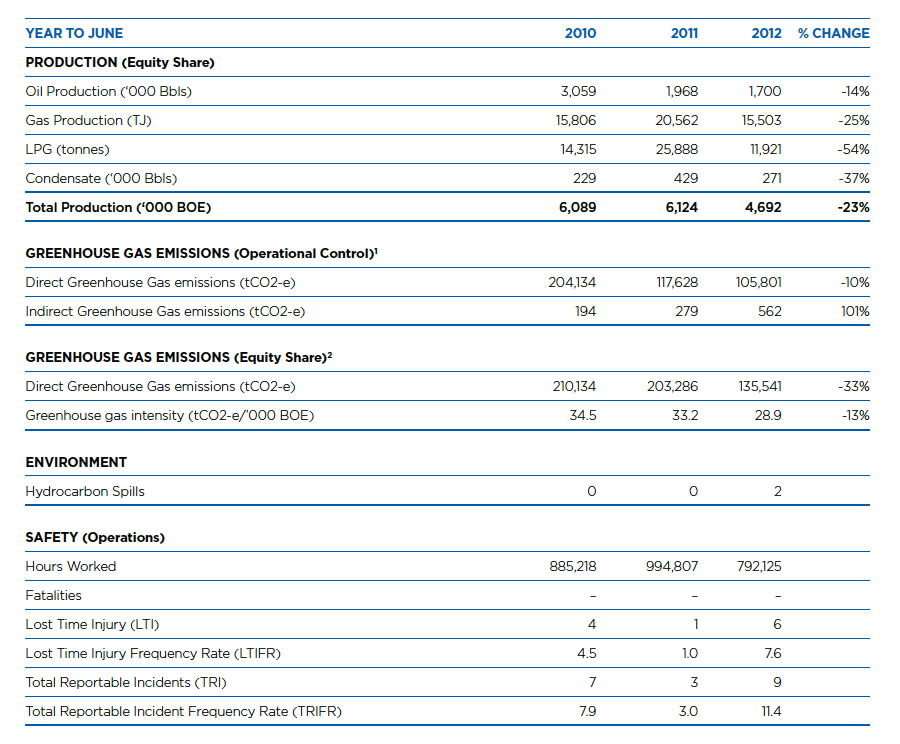
Task: Click the 101% indirect emissions change
Action: coord(855,312)
